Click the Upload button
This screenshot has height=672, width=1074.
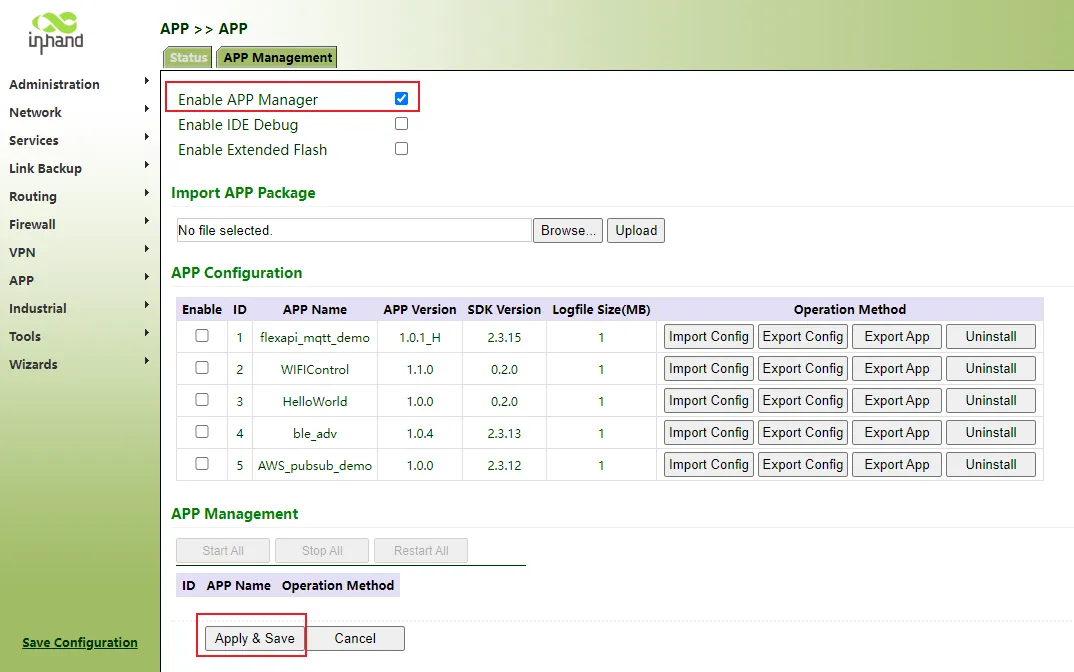(x=636, y=230)
